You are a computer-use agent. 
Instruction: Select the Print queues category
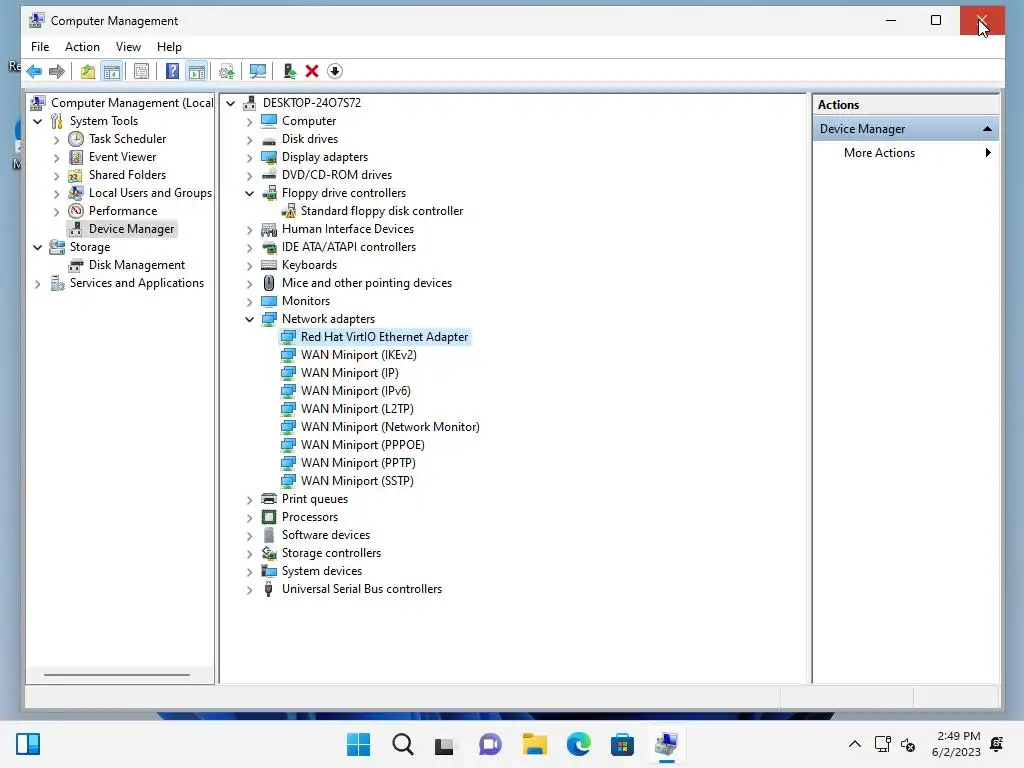point(315,500)
